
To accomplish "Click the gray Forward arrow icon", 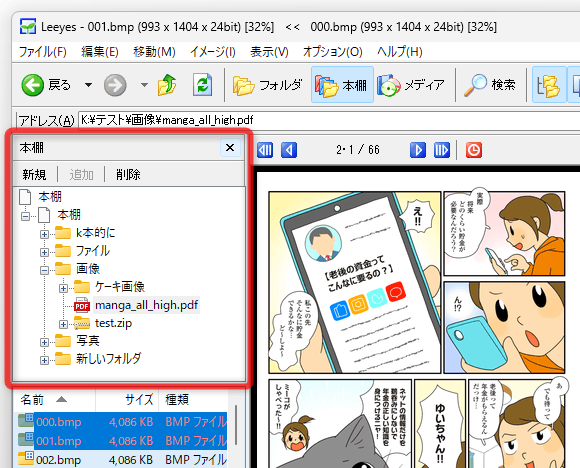I will [x=115, y=85].
